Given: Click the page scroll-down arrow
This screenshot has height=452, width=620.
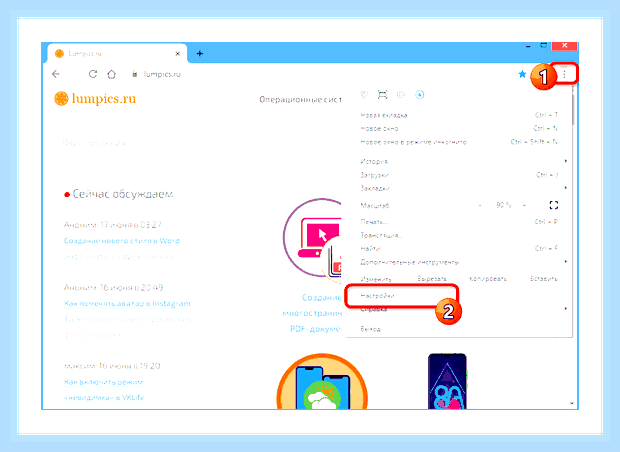Looking at the screenshot, I should pyautogui.click(x=572, y=403).
